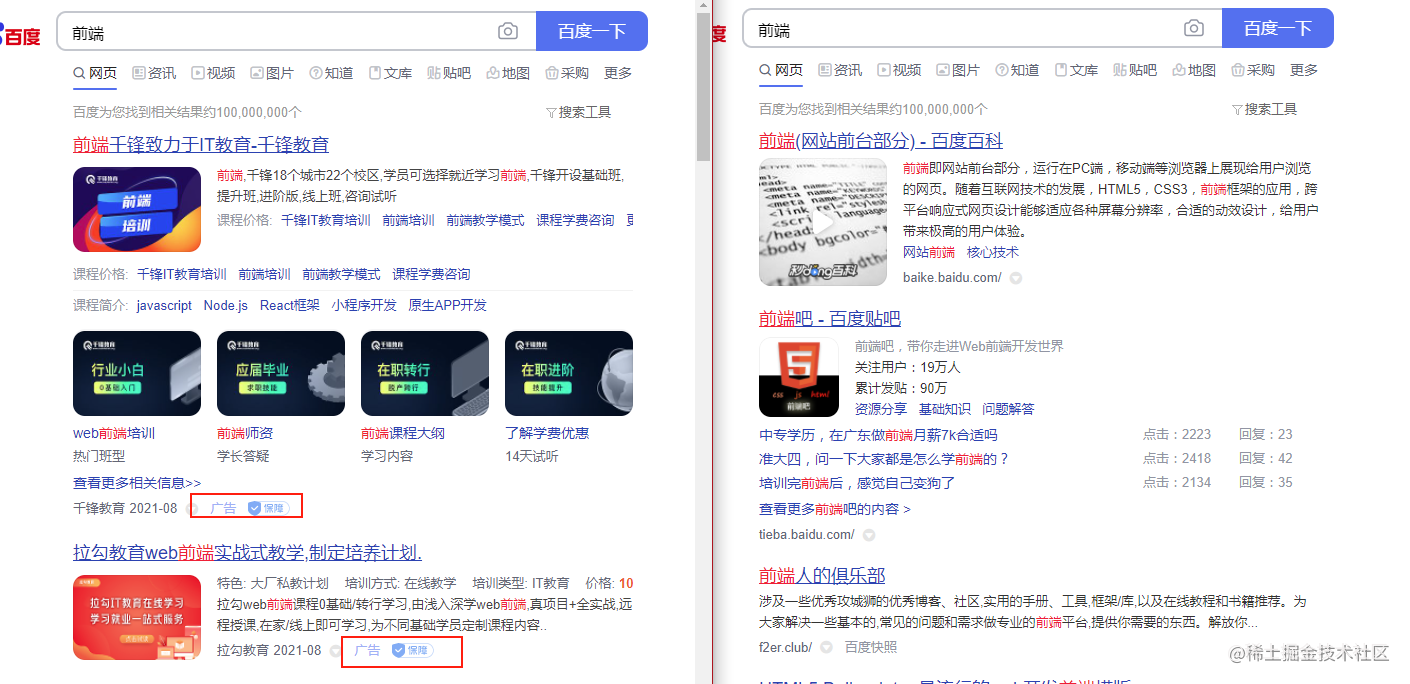Click 查看更多前端吧的内容 > link

point(835,509)
